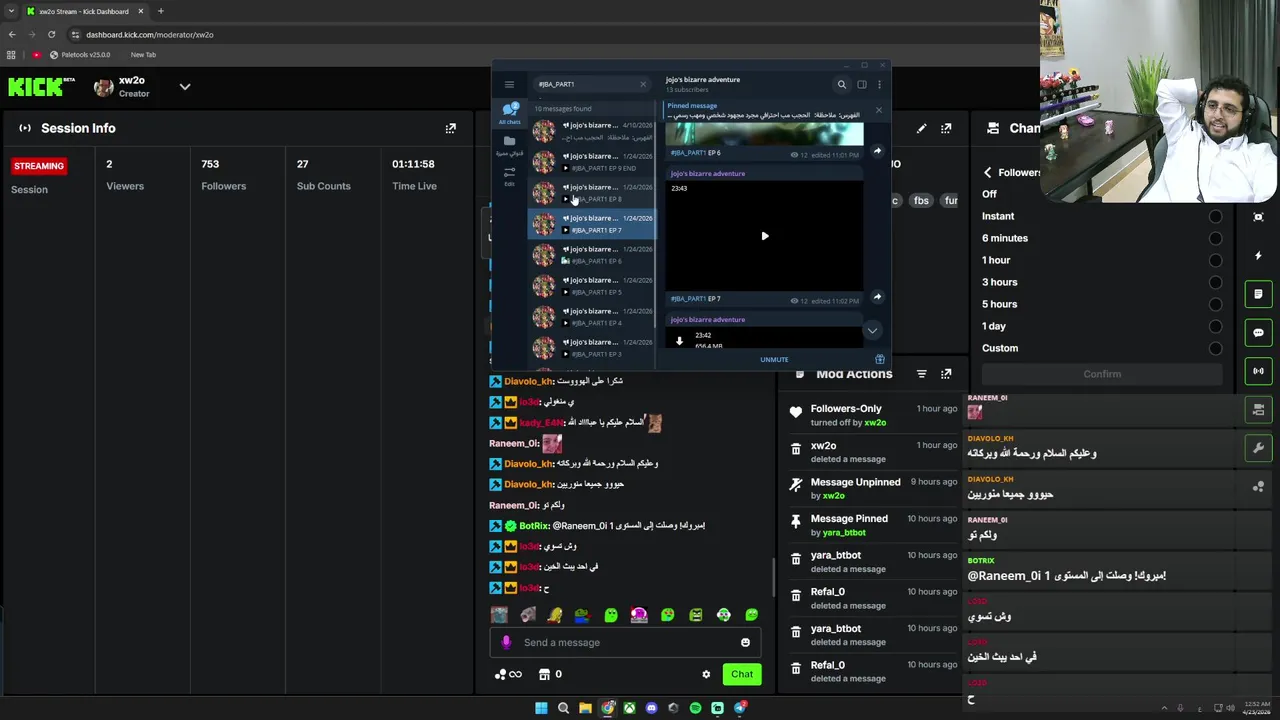Select Edit folders icon in Telegram sidebar
The height and width of the screenshot is (720, 1280).
tap(509, 175)
